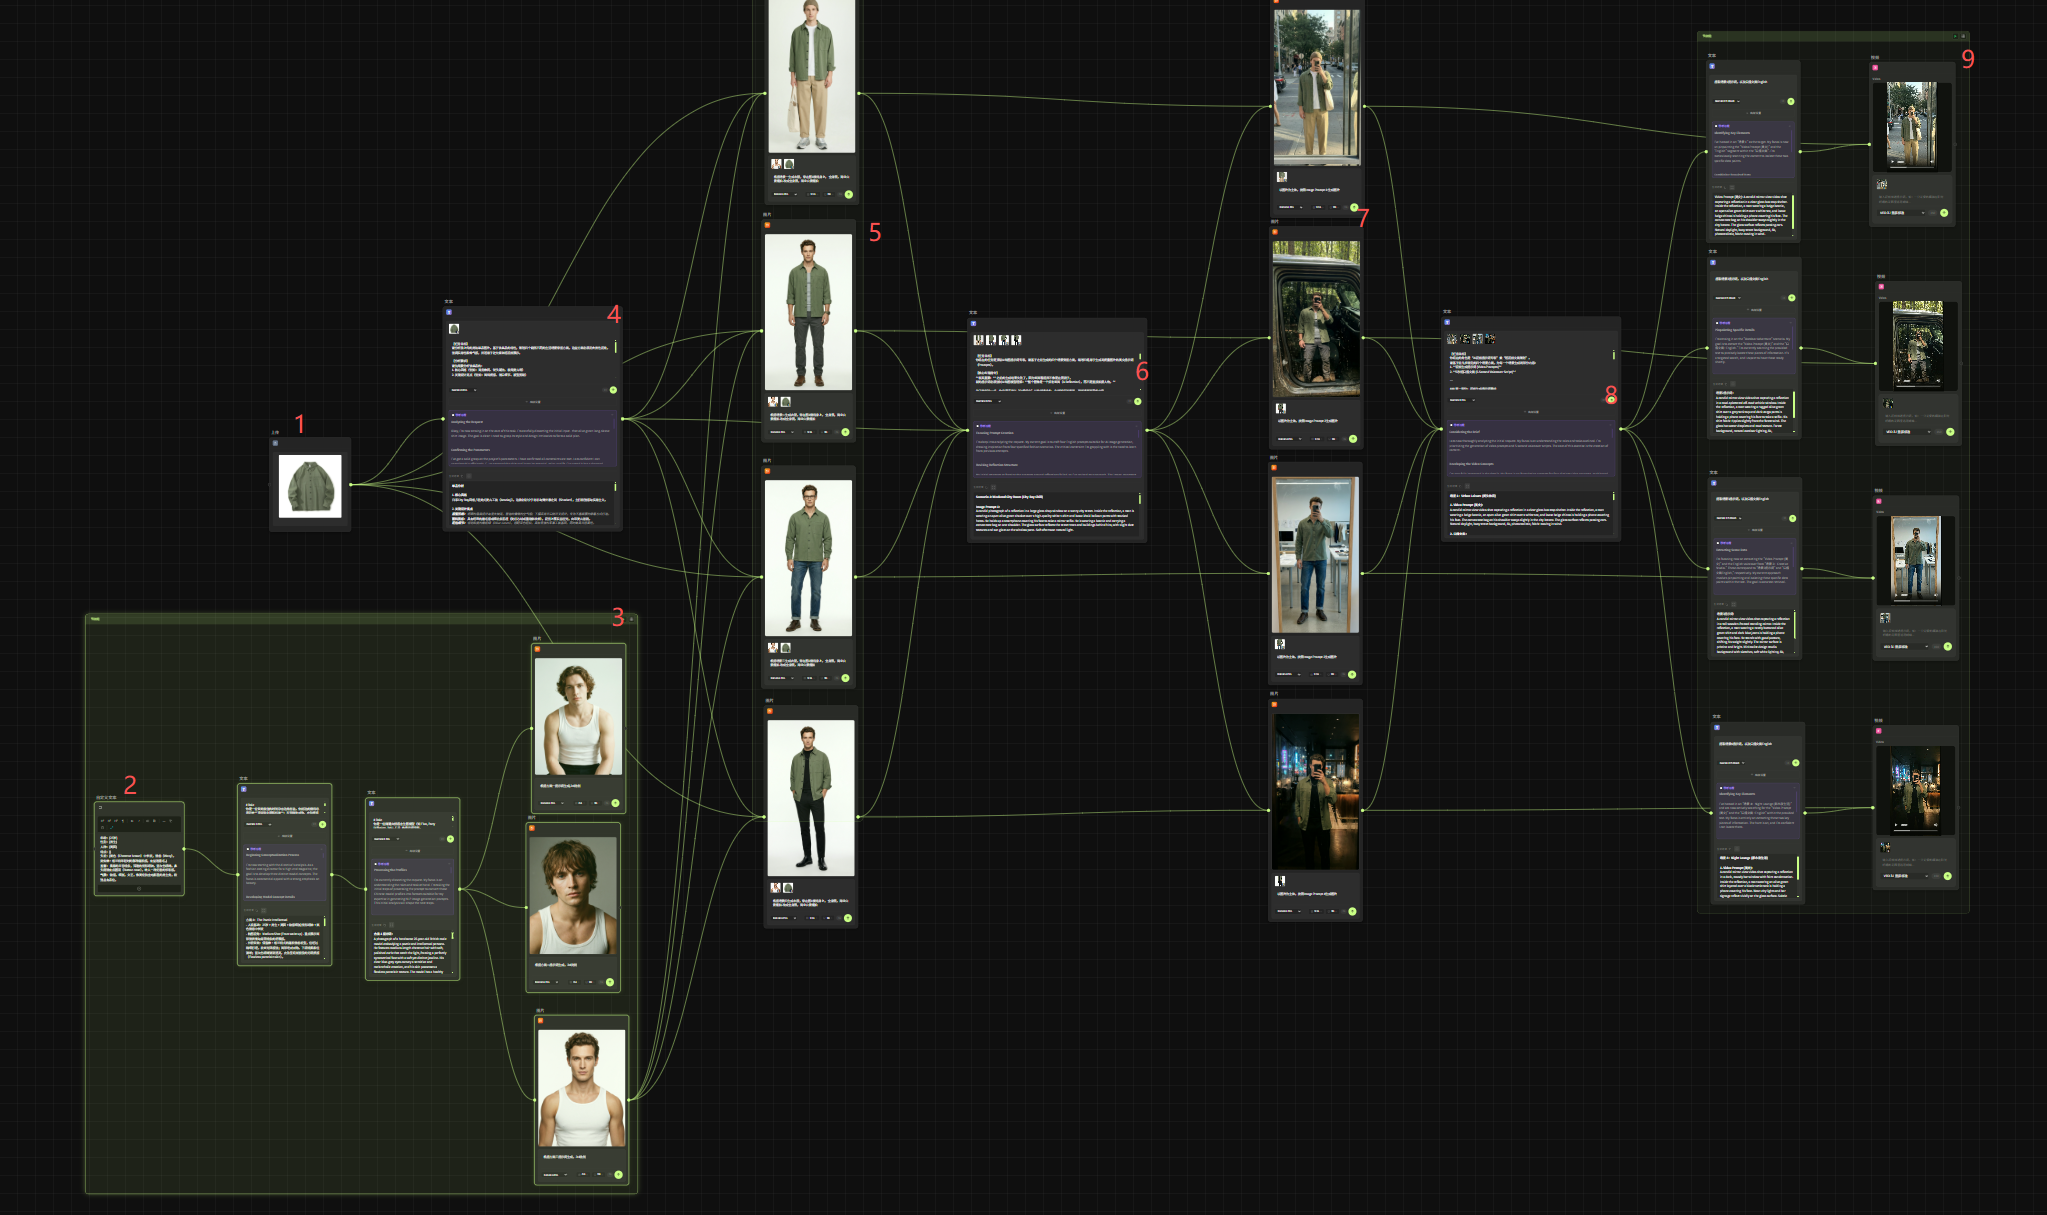
Task: Open video model dropdown in top video node
Action: 1901,213
